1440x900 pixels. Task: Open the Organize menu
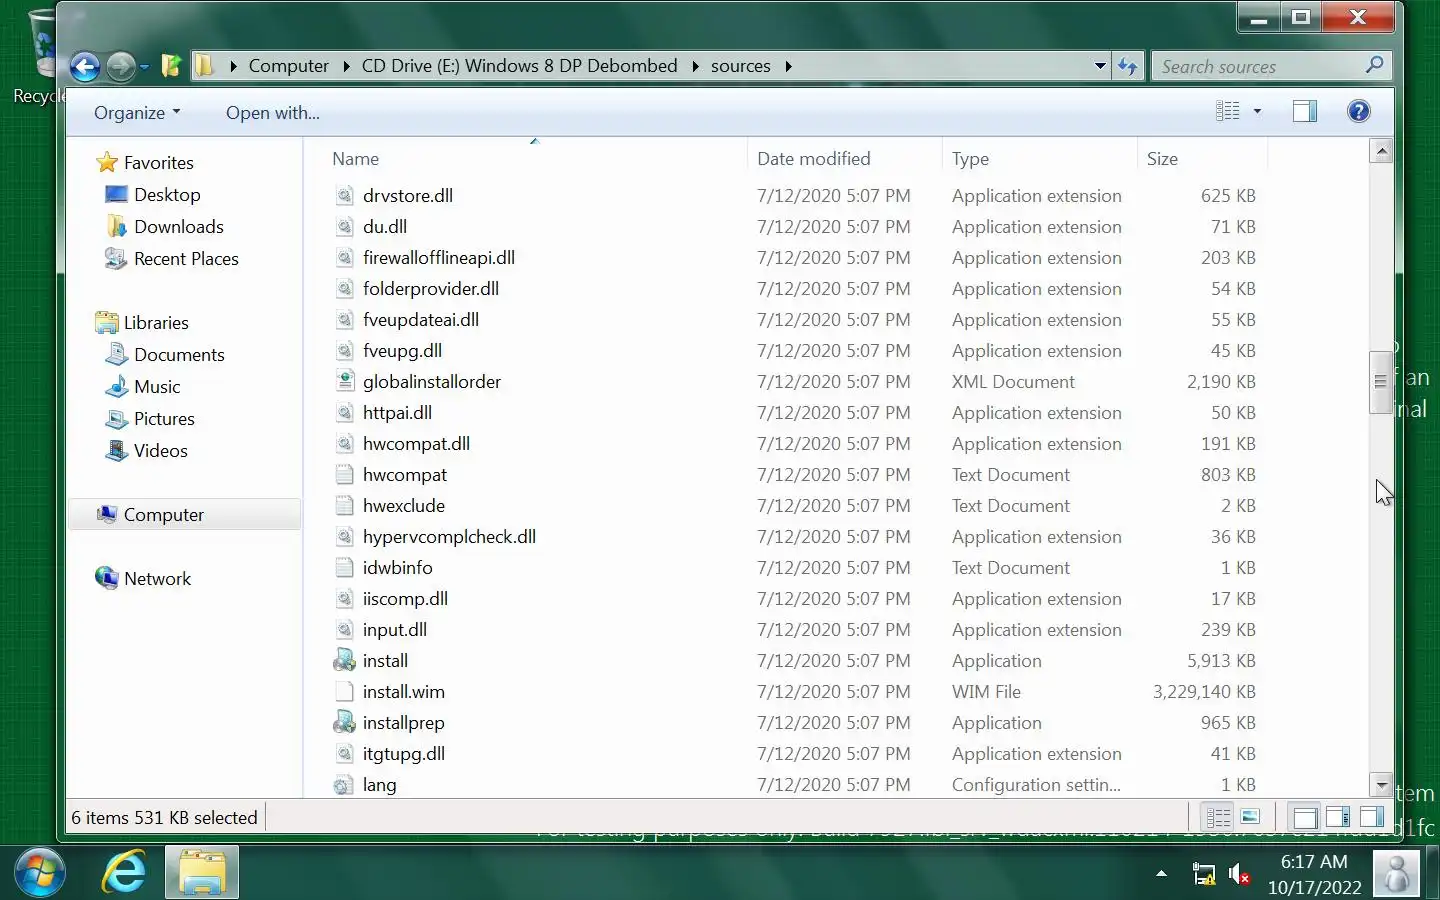pos(137,113)
